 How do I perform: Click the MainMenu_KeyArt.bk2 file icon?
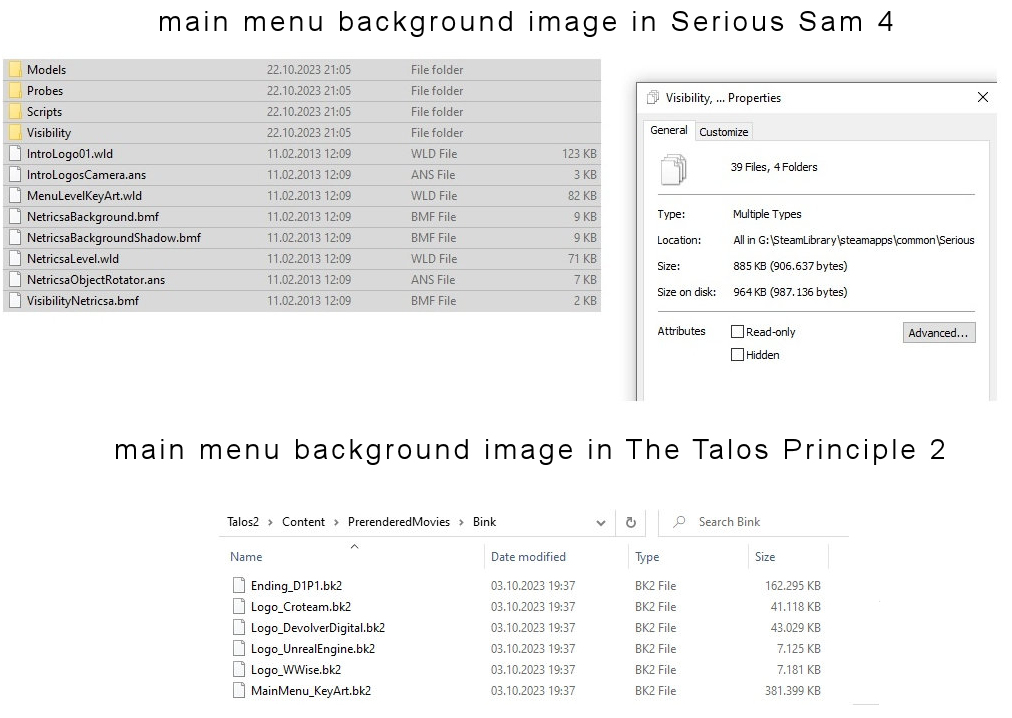click(x=239, y=690)
